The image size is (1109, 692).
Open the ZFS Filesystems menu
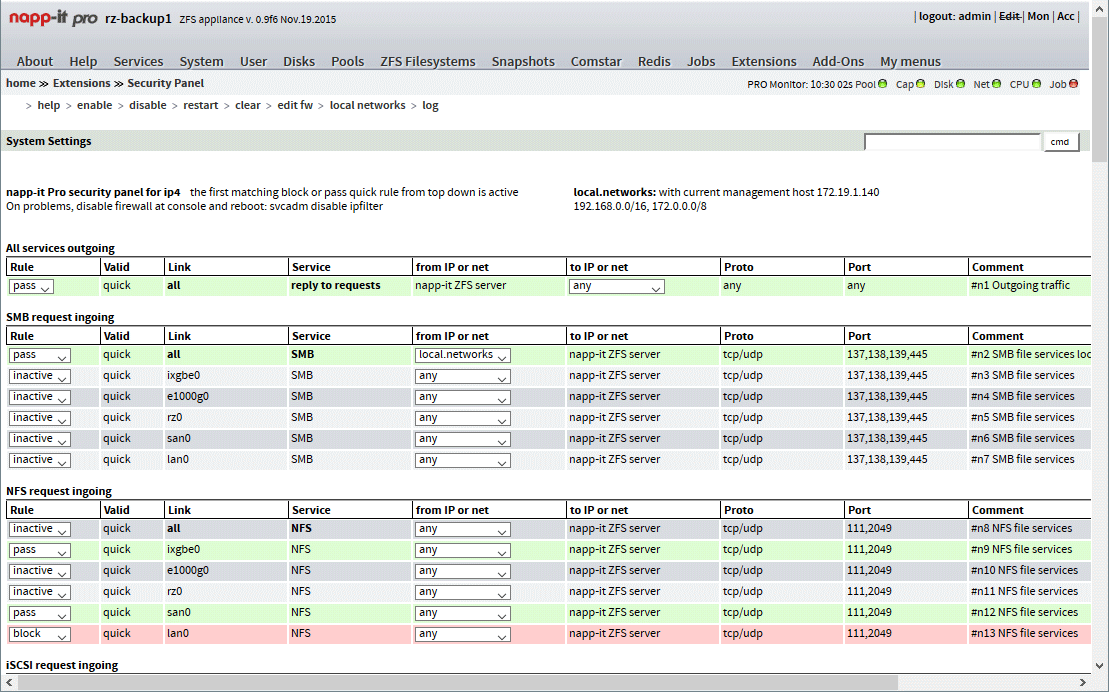[428, 62]
